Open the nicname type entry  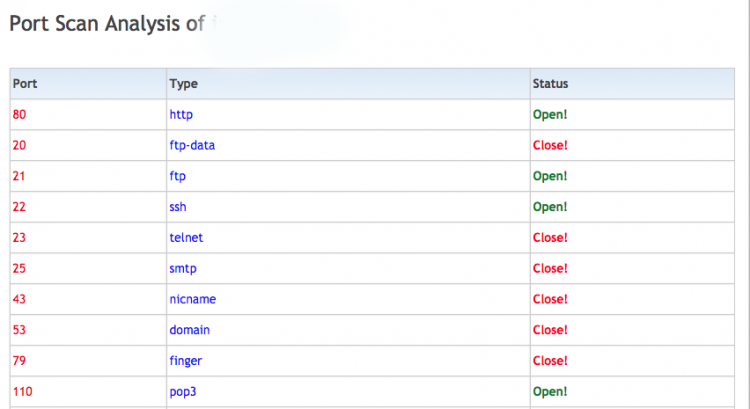click(x=192, y=299)
